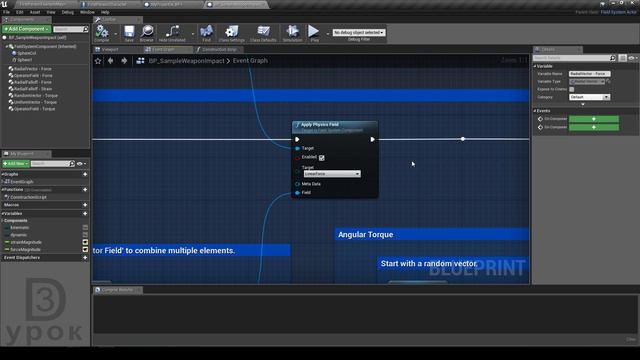Click the Simulation toolbar icon
Viewport: 640px width, 360px height.
pyautogui.click(x=293, y=33)
